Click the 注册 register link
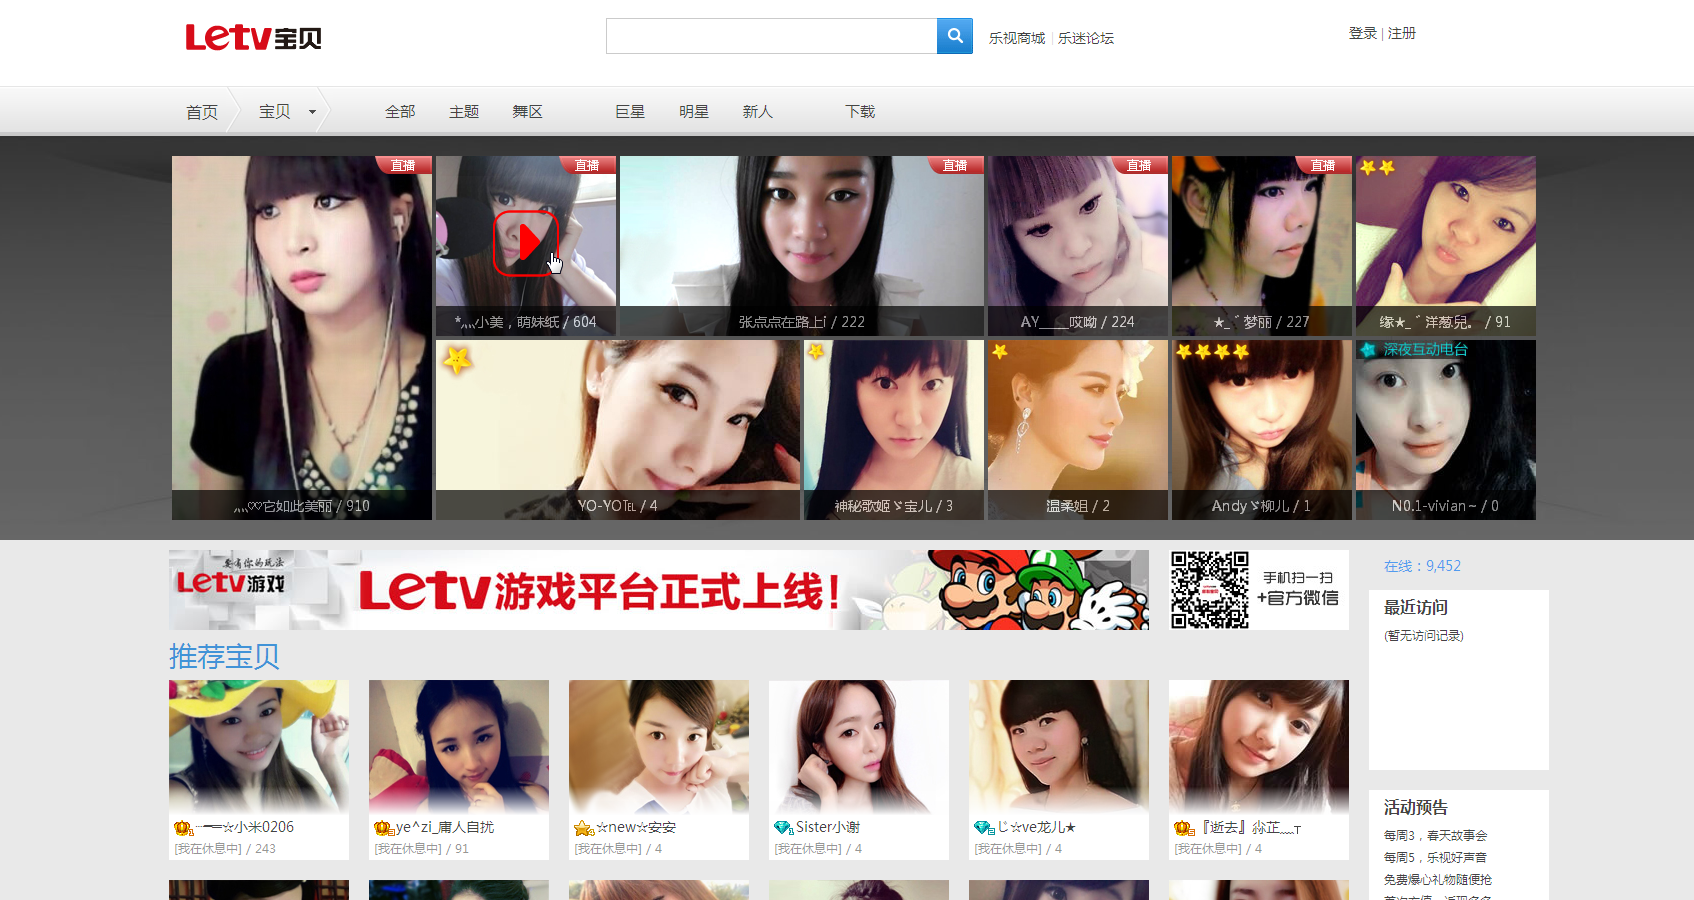The width and height of the screenshot is (1694, 900). pos(1402,33)
